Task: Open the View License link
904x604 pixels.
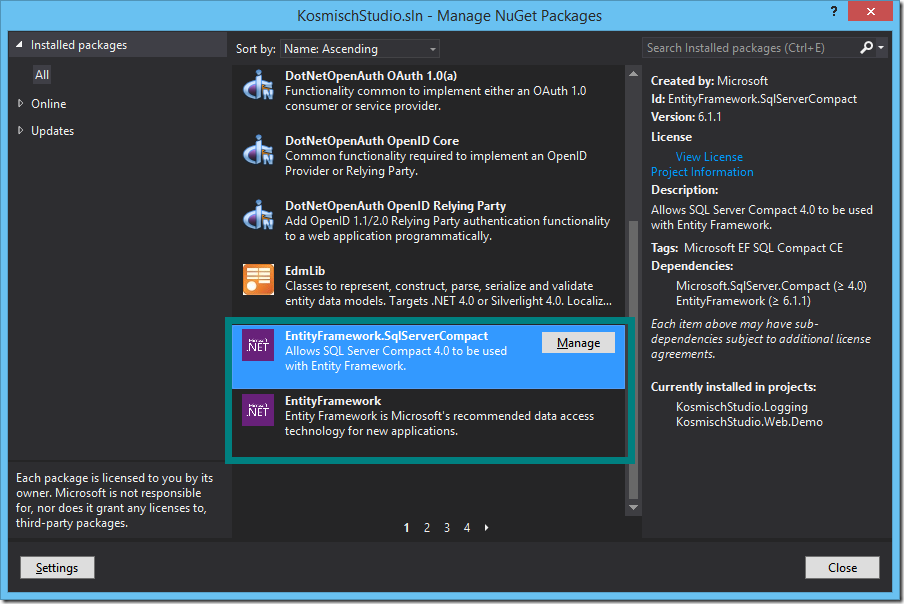Action: (709, 157)
